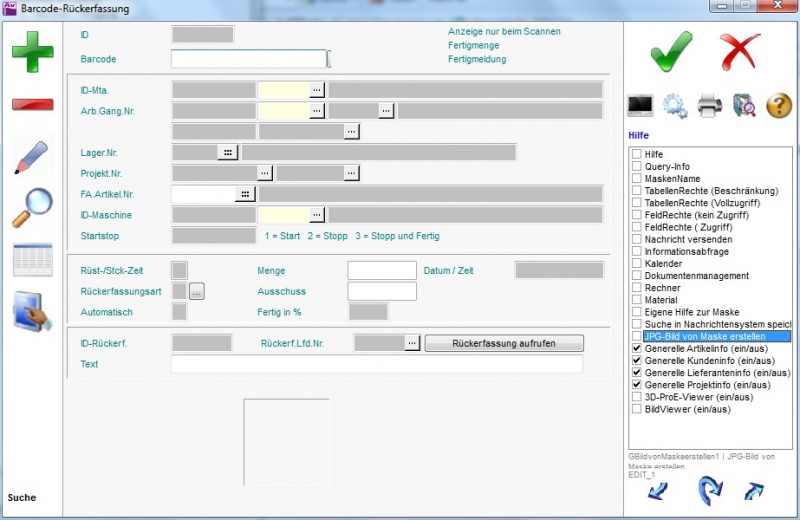Image resolution: width=800 pixels, height=520 pixels.
Task: Click the red minus delete icon
Action: pos(32,104)
